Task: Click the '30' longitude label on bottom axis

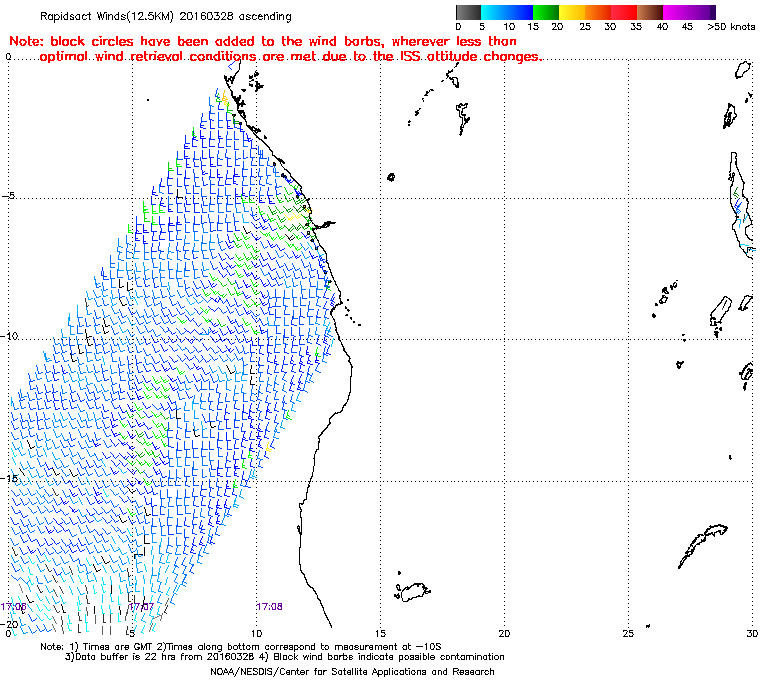Action: (752, 633)
